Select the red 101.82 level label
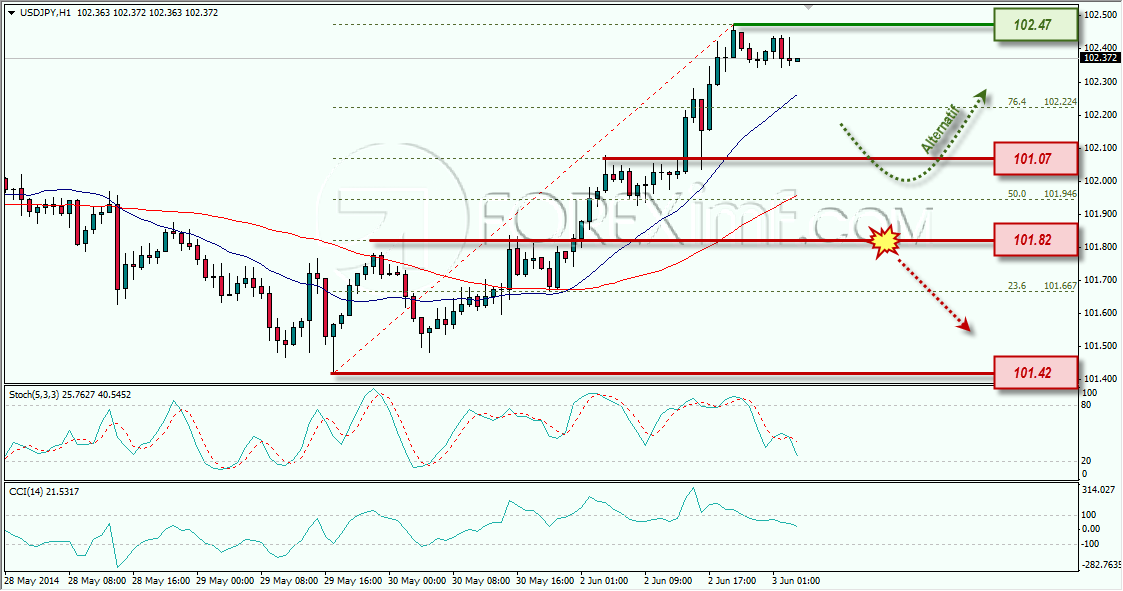Image resolution: width=1123 pixels, height=591 pixels. (x=1035, y=239)
